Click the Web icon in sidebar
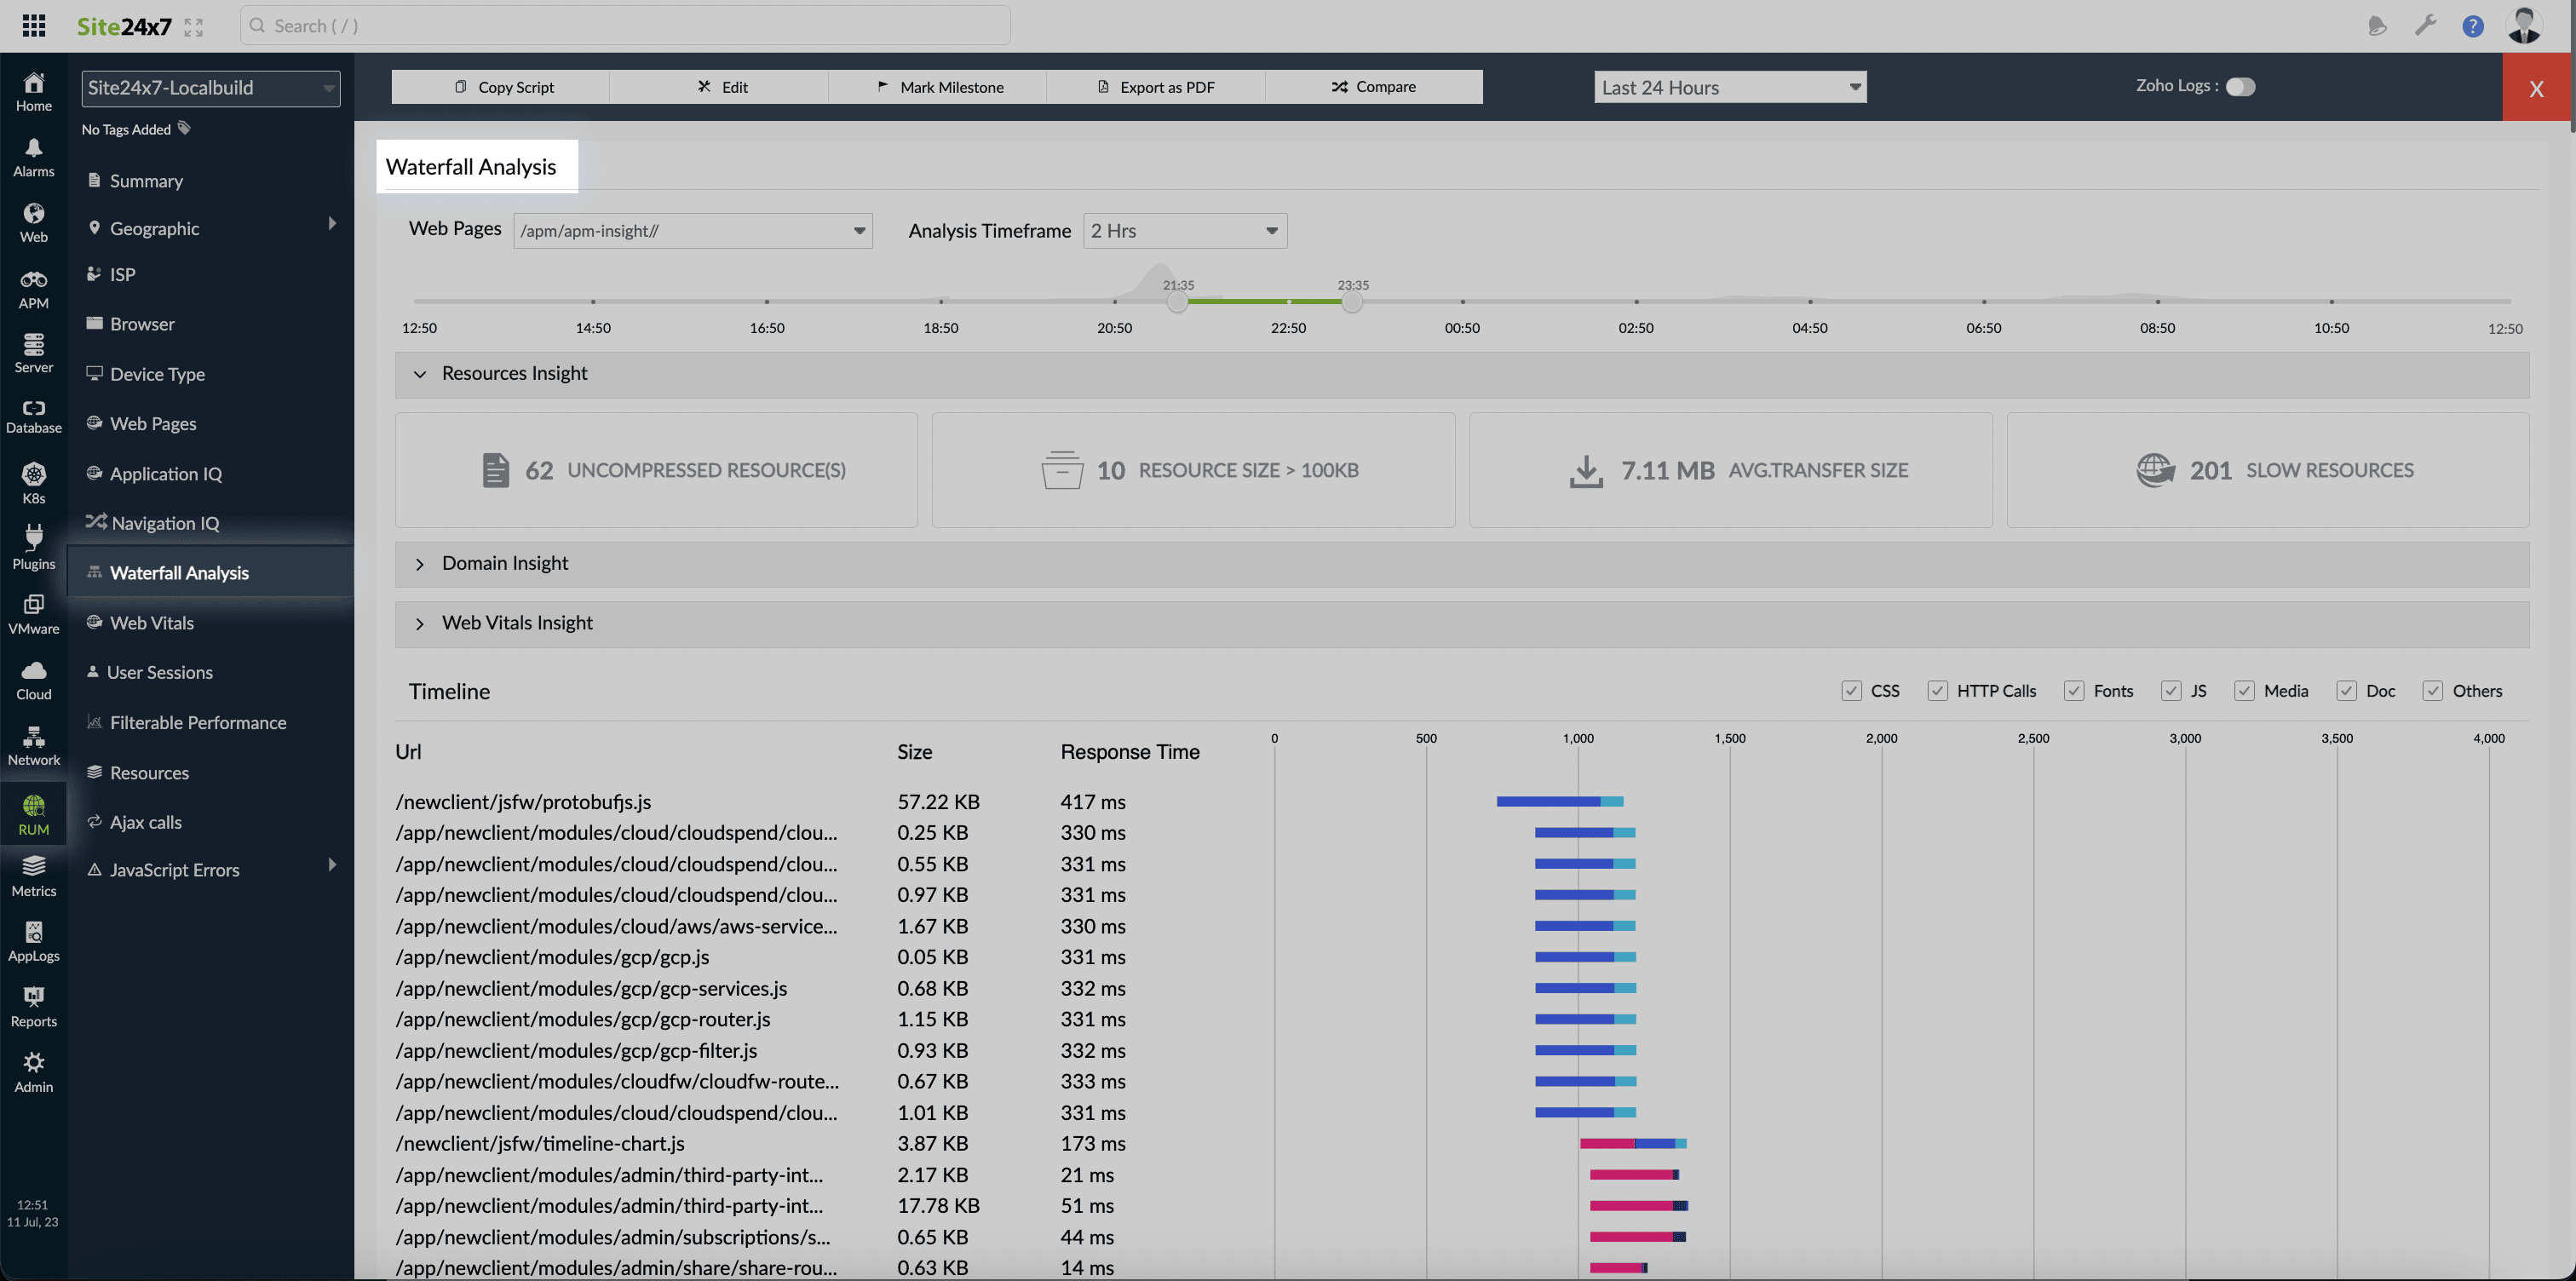This screenshot has width=2576, height=1281. (x=33, y=221)
